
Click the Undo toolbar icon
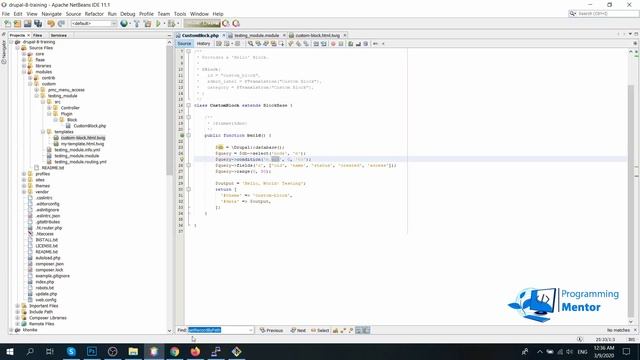[51, 24]
